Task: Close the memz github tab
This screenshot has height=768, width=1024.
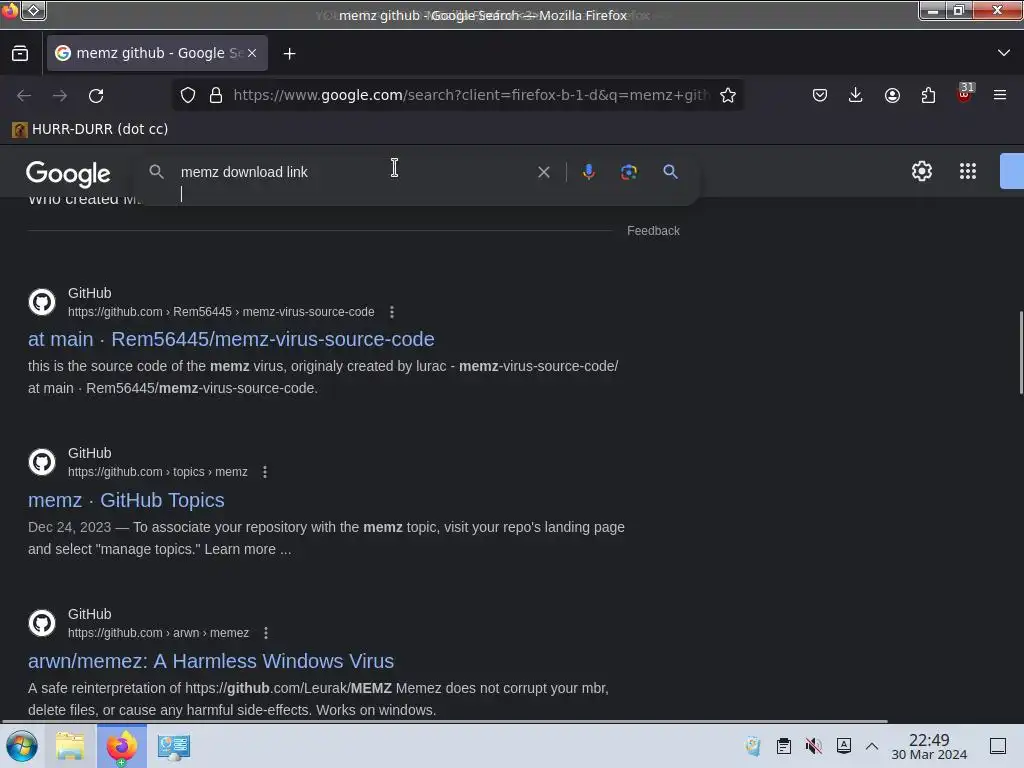Action: [x=252, y=53]
